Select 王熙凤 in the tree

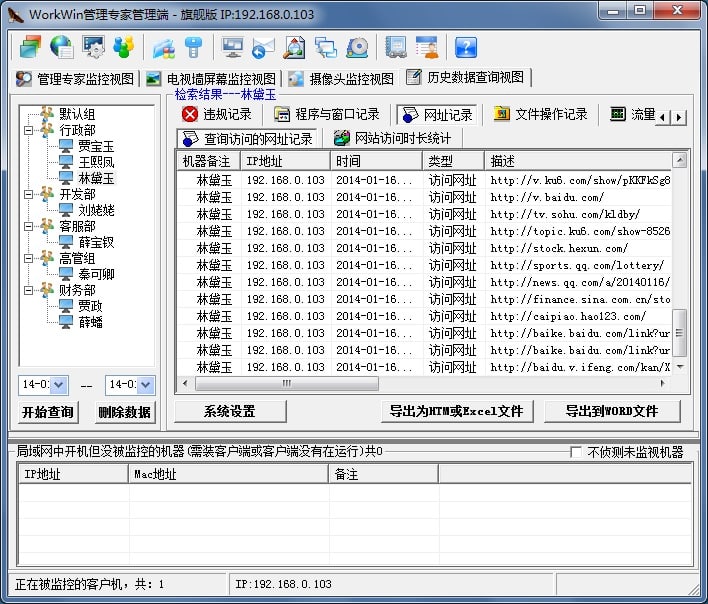tap(96, 162)
